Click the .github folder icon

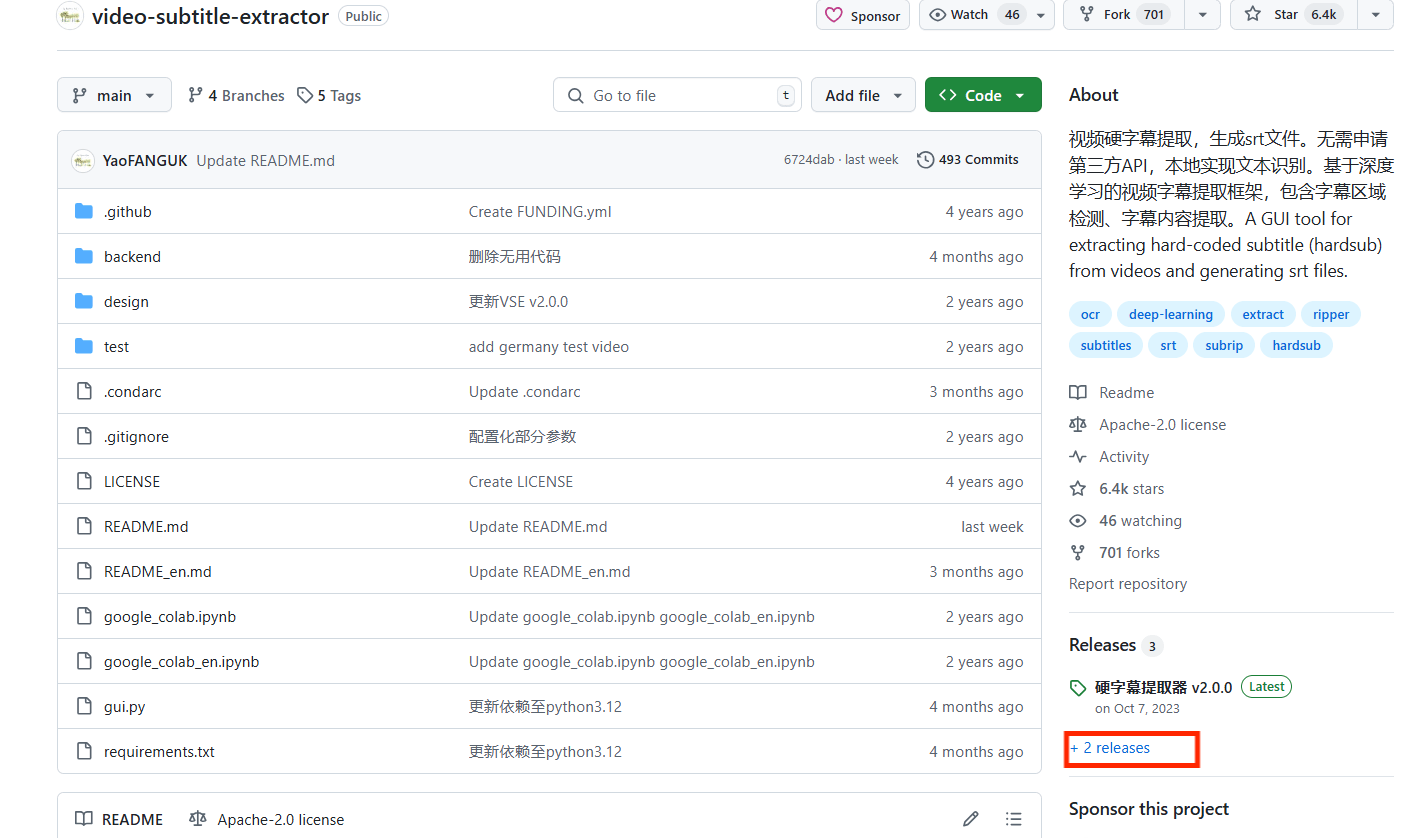(84, 212)
